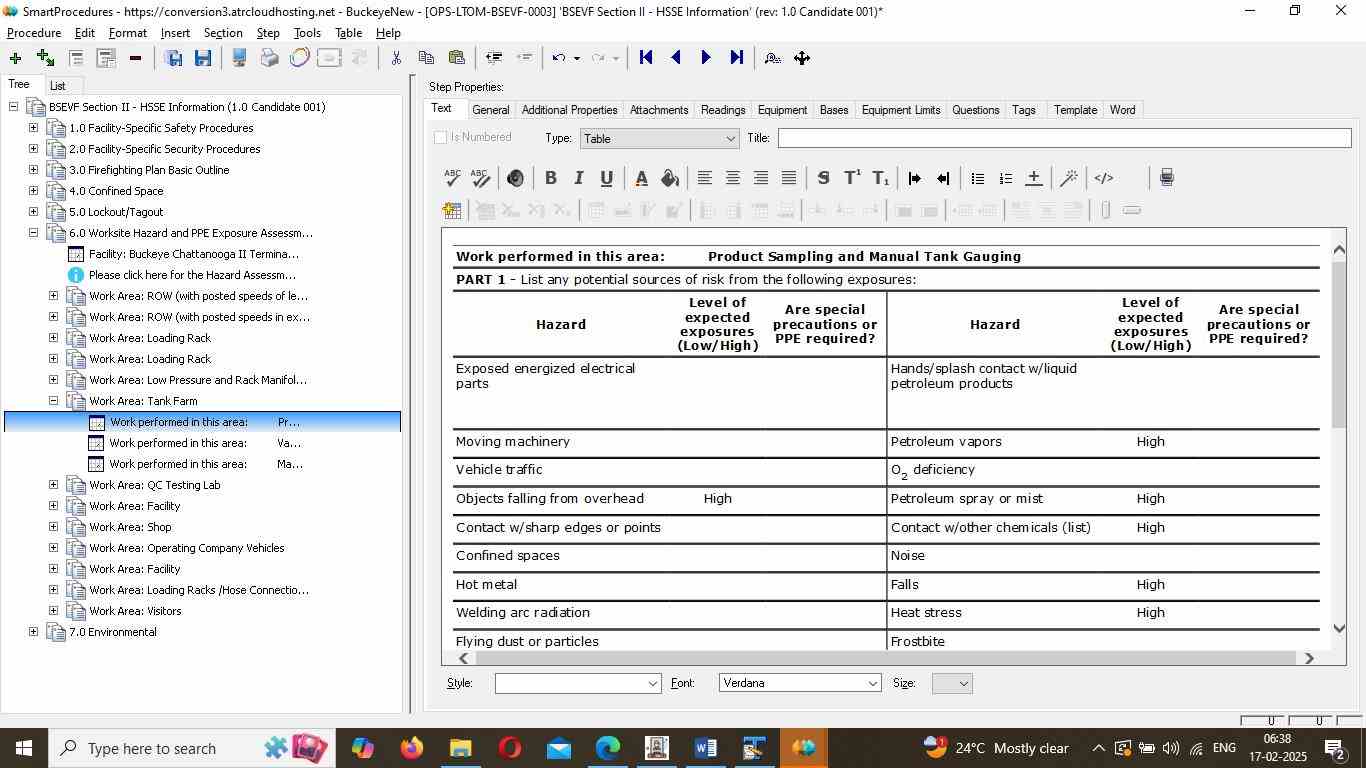The height and width of the screenshot is (768, 1366).
Task: Expand 1.0 Facility-Specific Safety Procedures node
Action: tap(33, 128)
